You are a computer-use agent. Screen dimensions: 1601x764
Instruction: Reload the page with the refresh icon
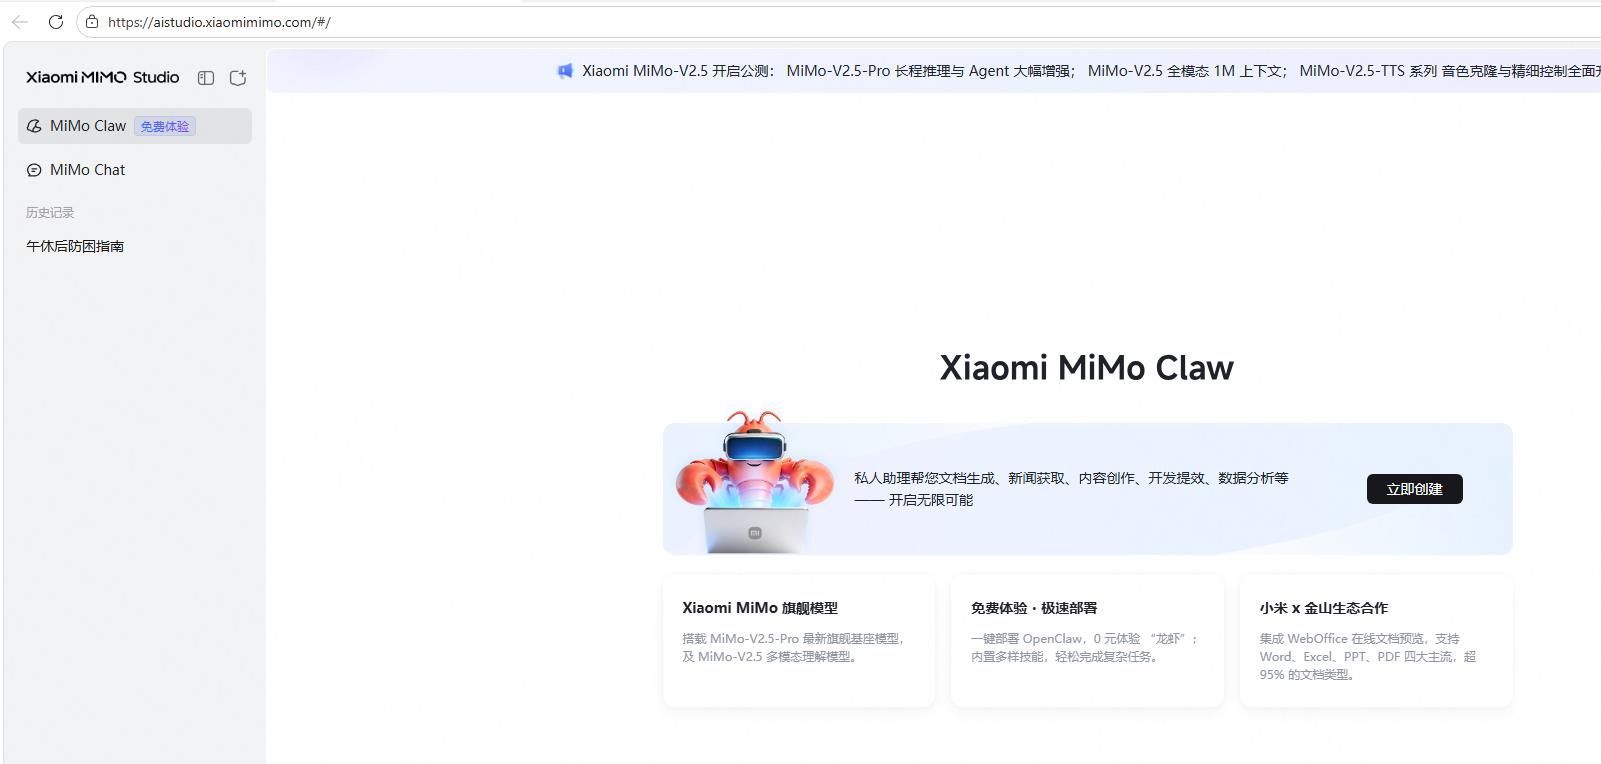(56, 22)
